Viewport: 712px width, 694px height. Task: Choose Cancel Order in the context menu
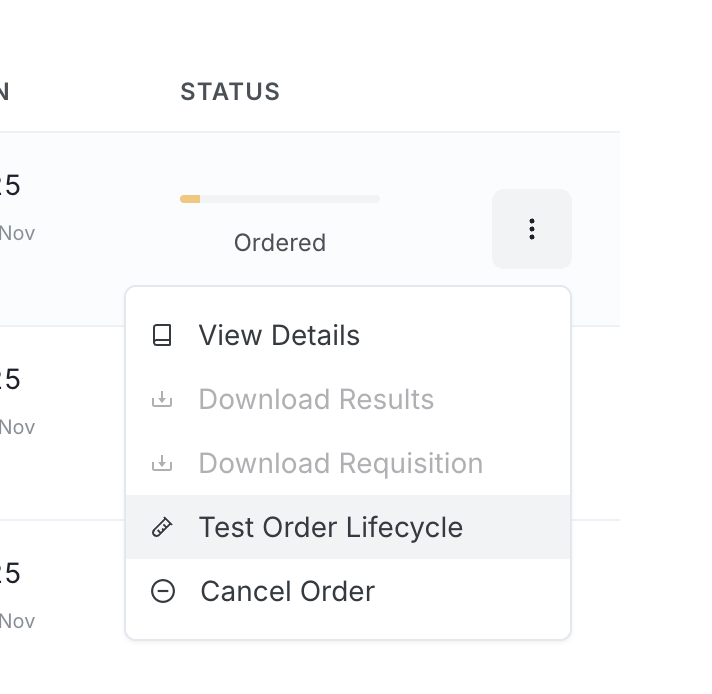(287, 592)
